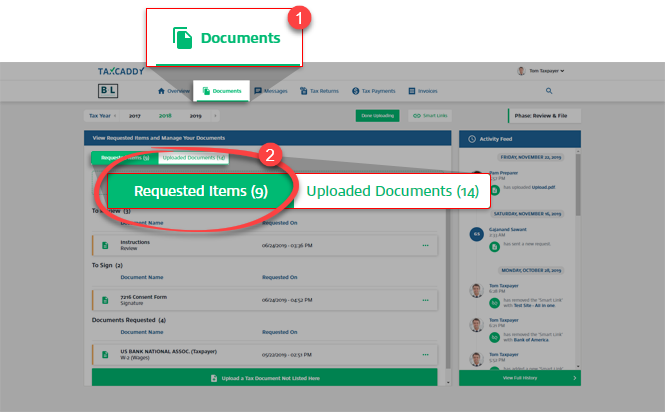Click the 'has sent a new request' activity icon
Image resolution: width=665 pixels, height=412 pixels.
[x=495, y=247]
